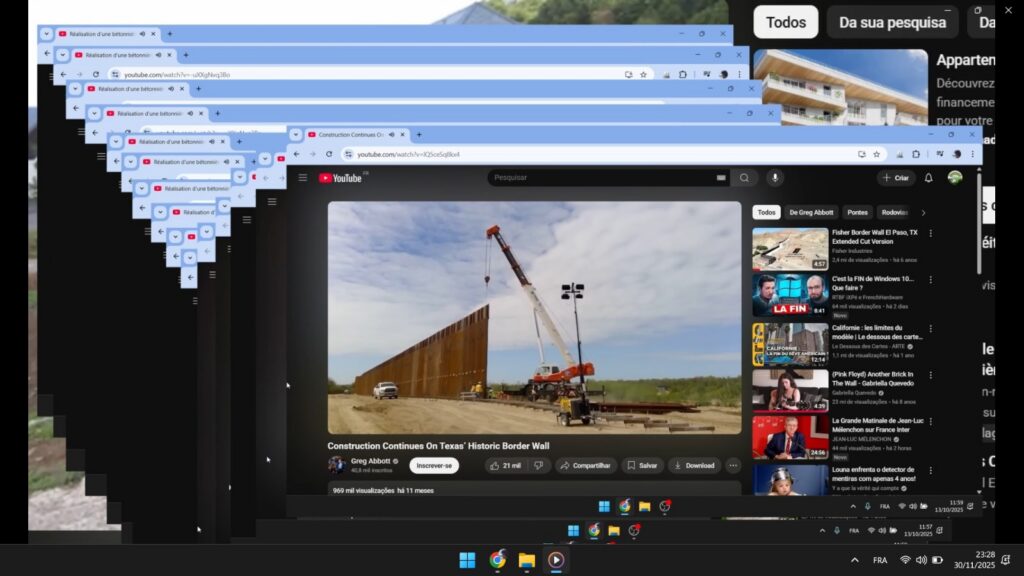The image size is (1024, 576).
Task: Click the magnifier search button
Action: [743, 178]
